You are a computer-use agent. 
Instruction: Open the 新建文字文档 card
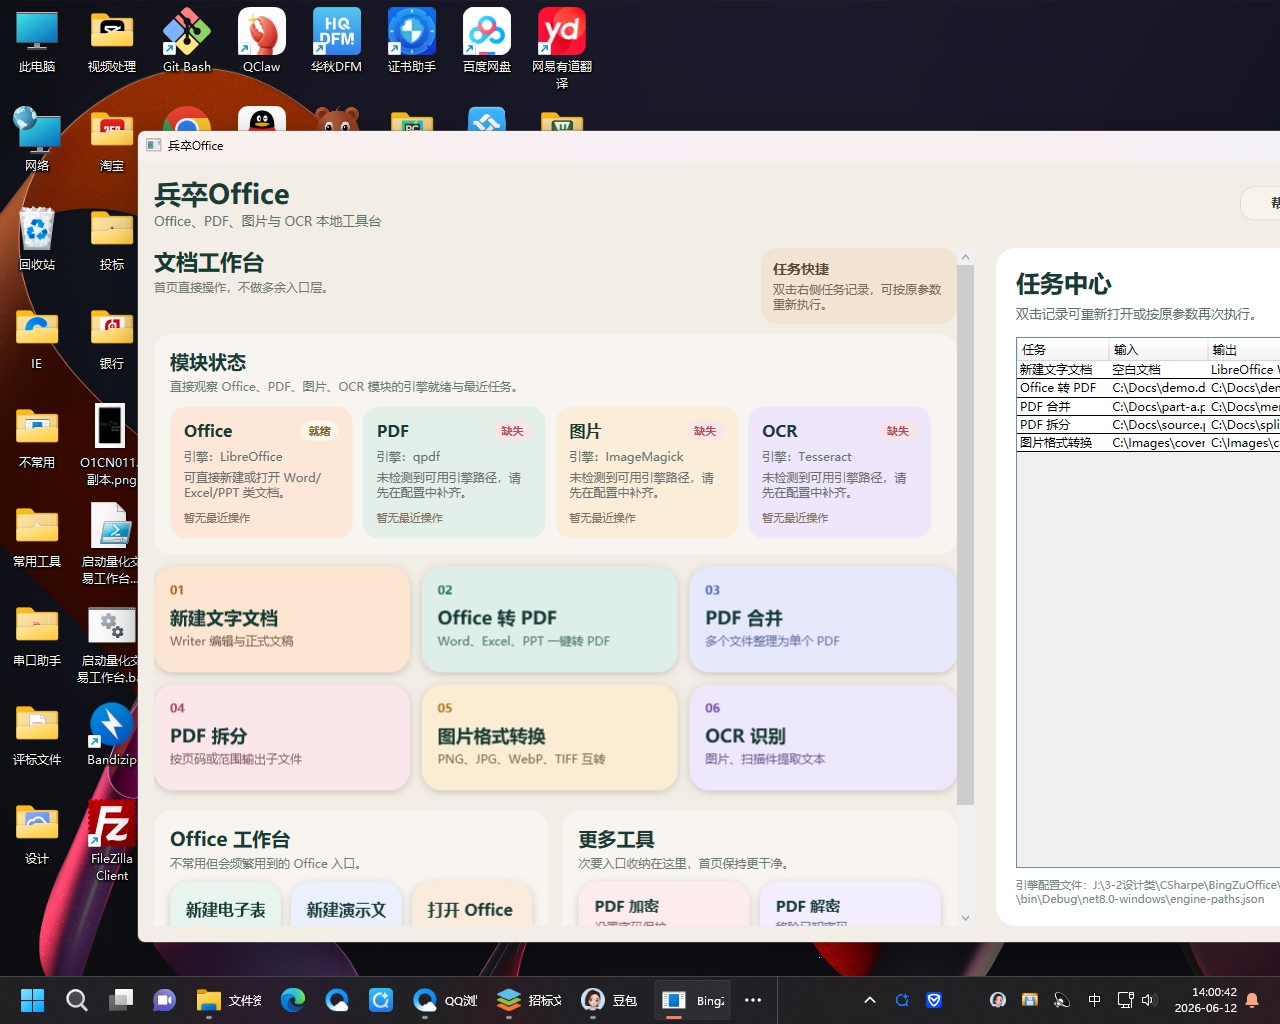283,620
